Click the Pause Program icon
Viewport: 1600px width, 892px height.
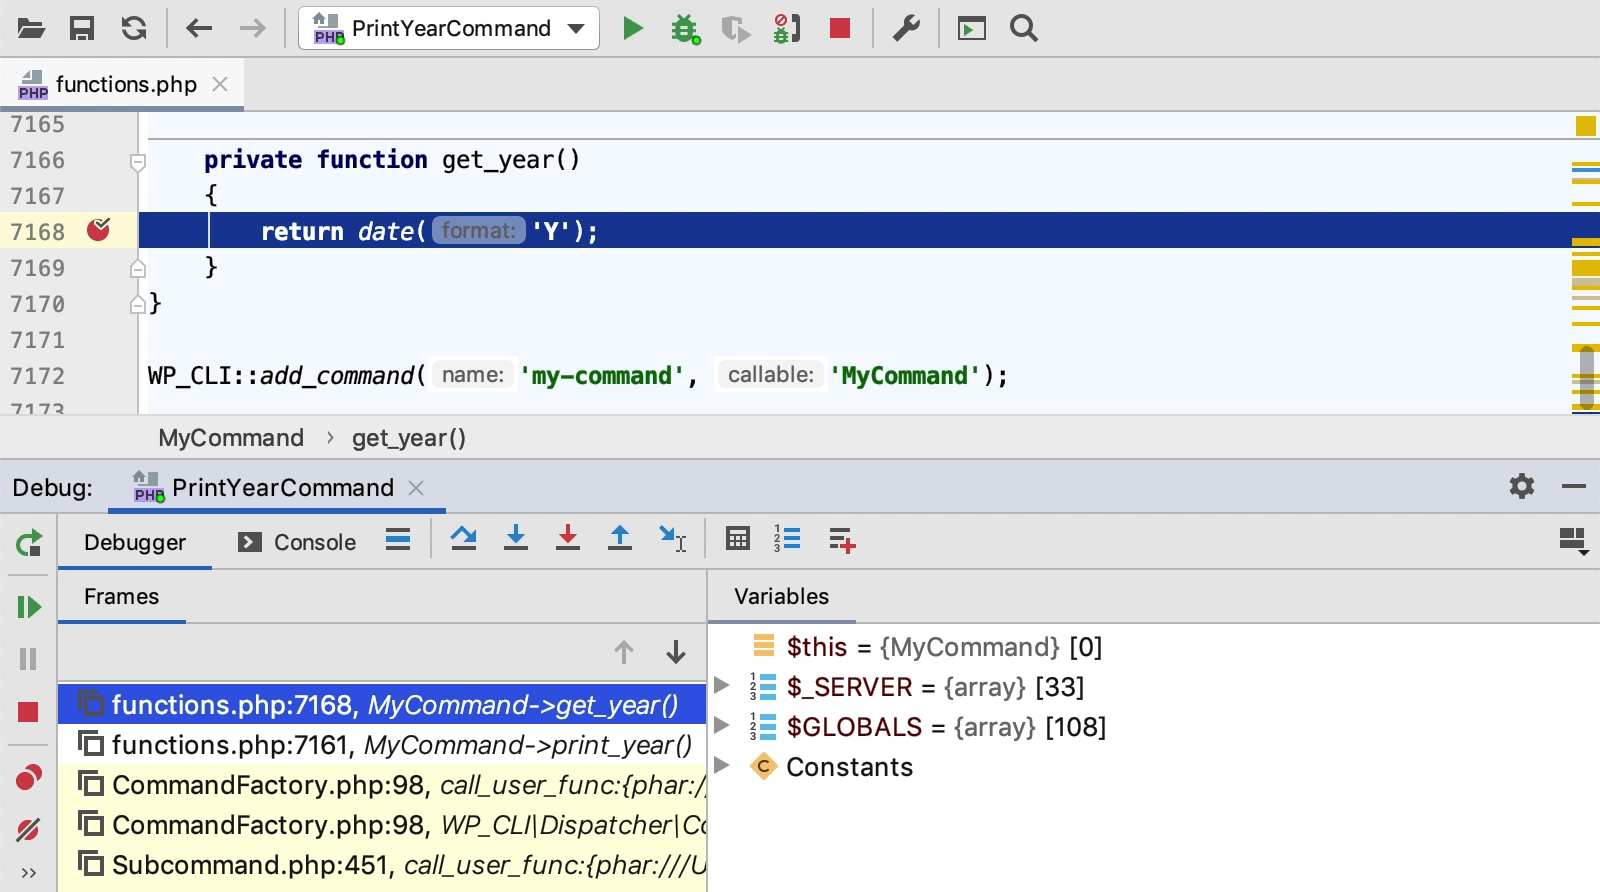(28, 659)
